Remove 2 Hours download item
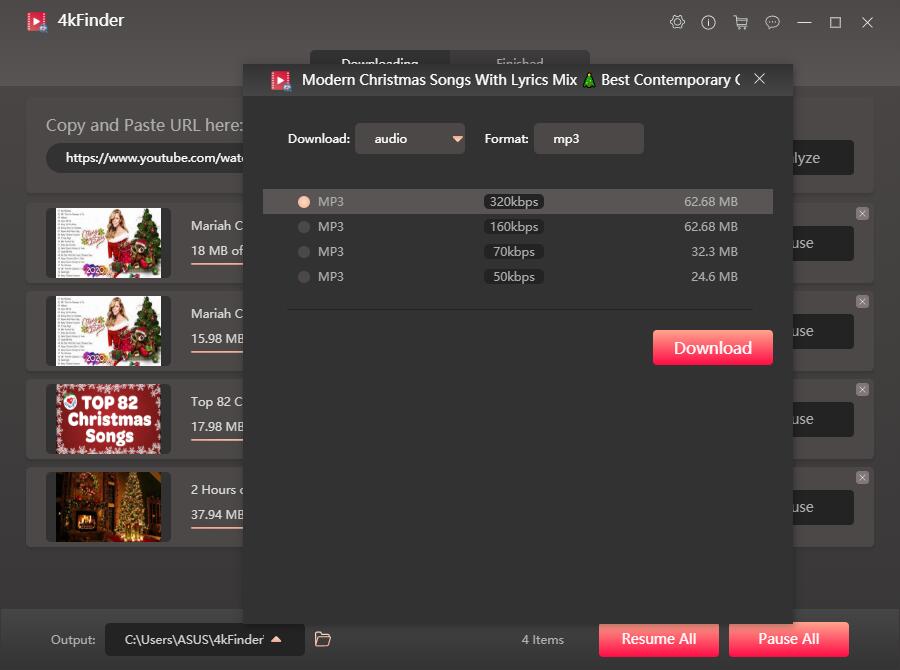The width and height of the screenshot is (900, 670). (862, 477)
